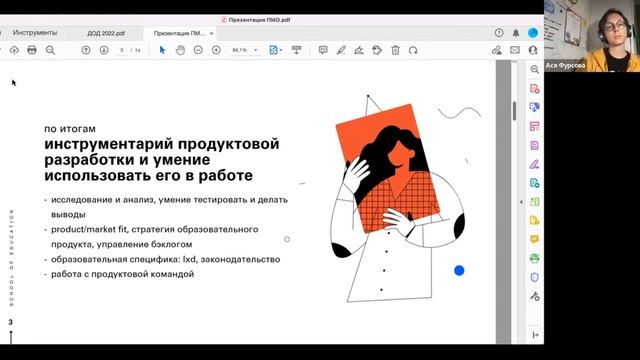Collapse the right tools pane arrow
640x360 pixels.
(x=535, y=335)
